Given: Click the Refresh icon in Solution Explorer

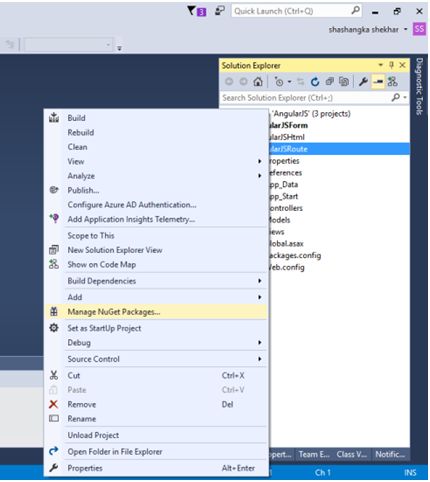Looking at the screenshot, I should (x=315, y=82).
